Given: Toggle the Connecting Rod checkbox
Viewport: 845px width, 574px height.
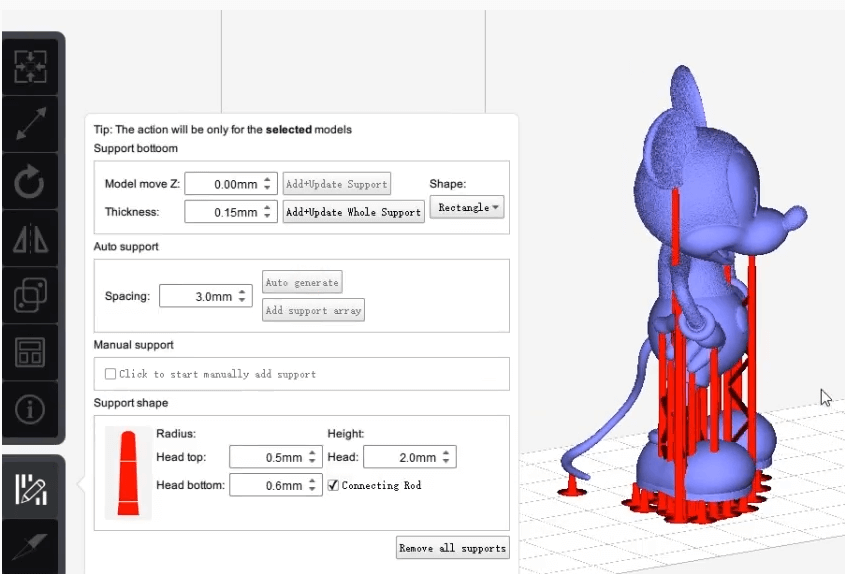Looking at the screenshot, I should pos(334,485).
